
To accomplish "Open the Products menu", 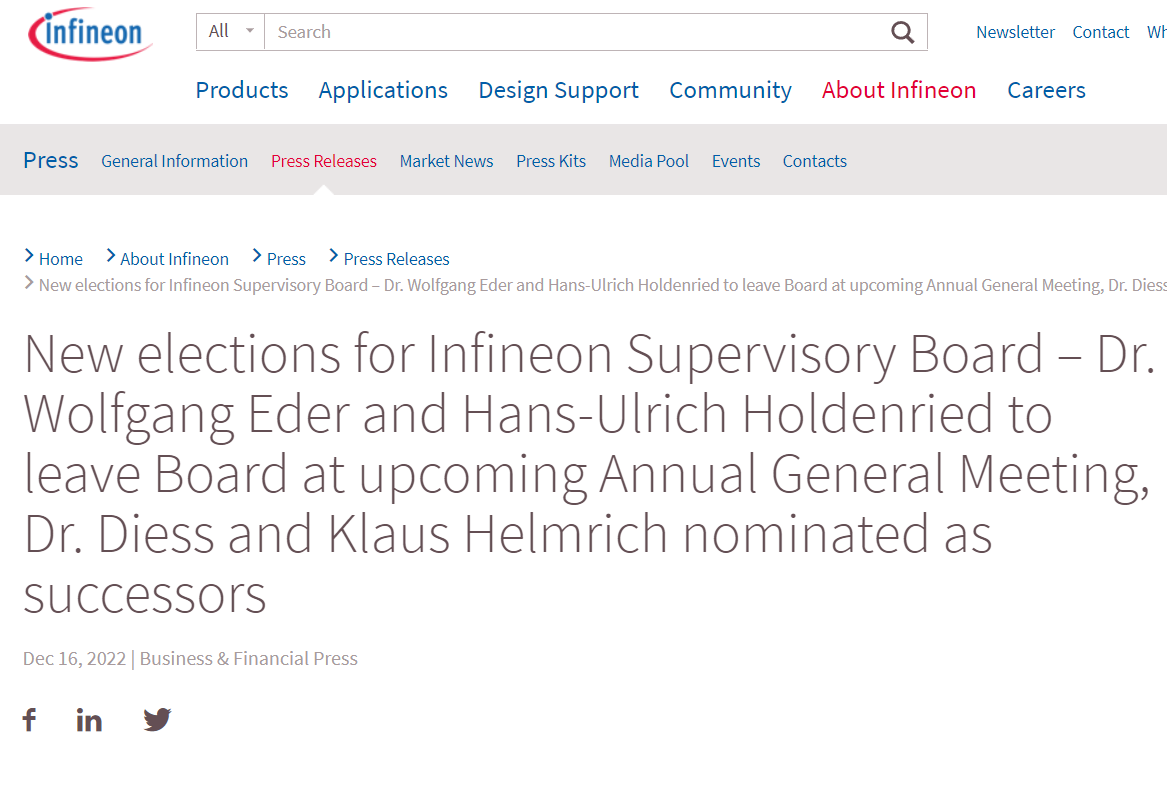I will point(242,90).
